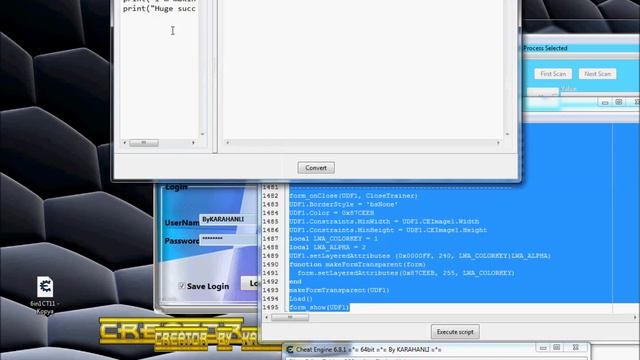640x360 pixels.
Task: Minimize the window below the scan panel
Action: [605, 102]
